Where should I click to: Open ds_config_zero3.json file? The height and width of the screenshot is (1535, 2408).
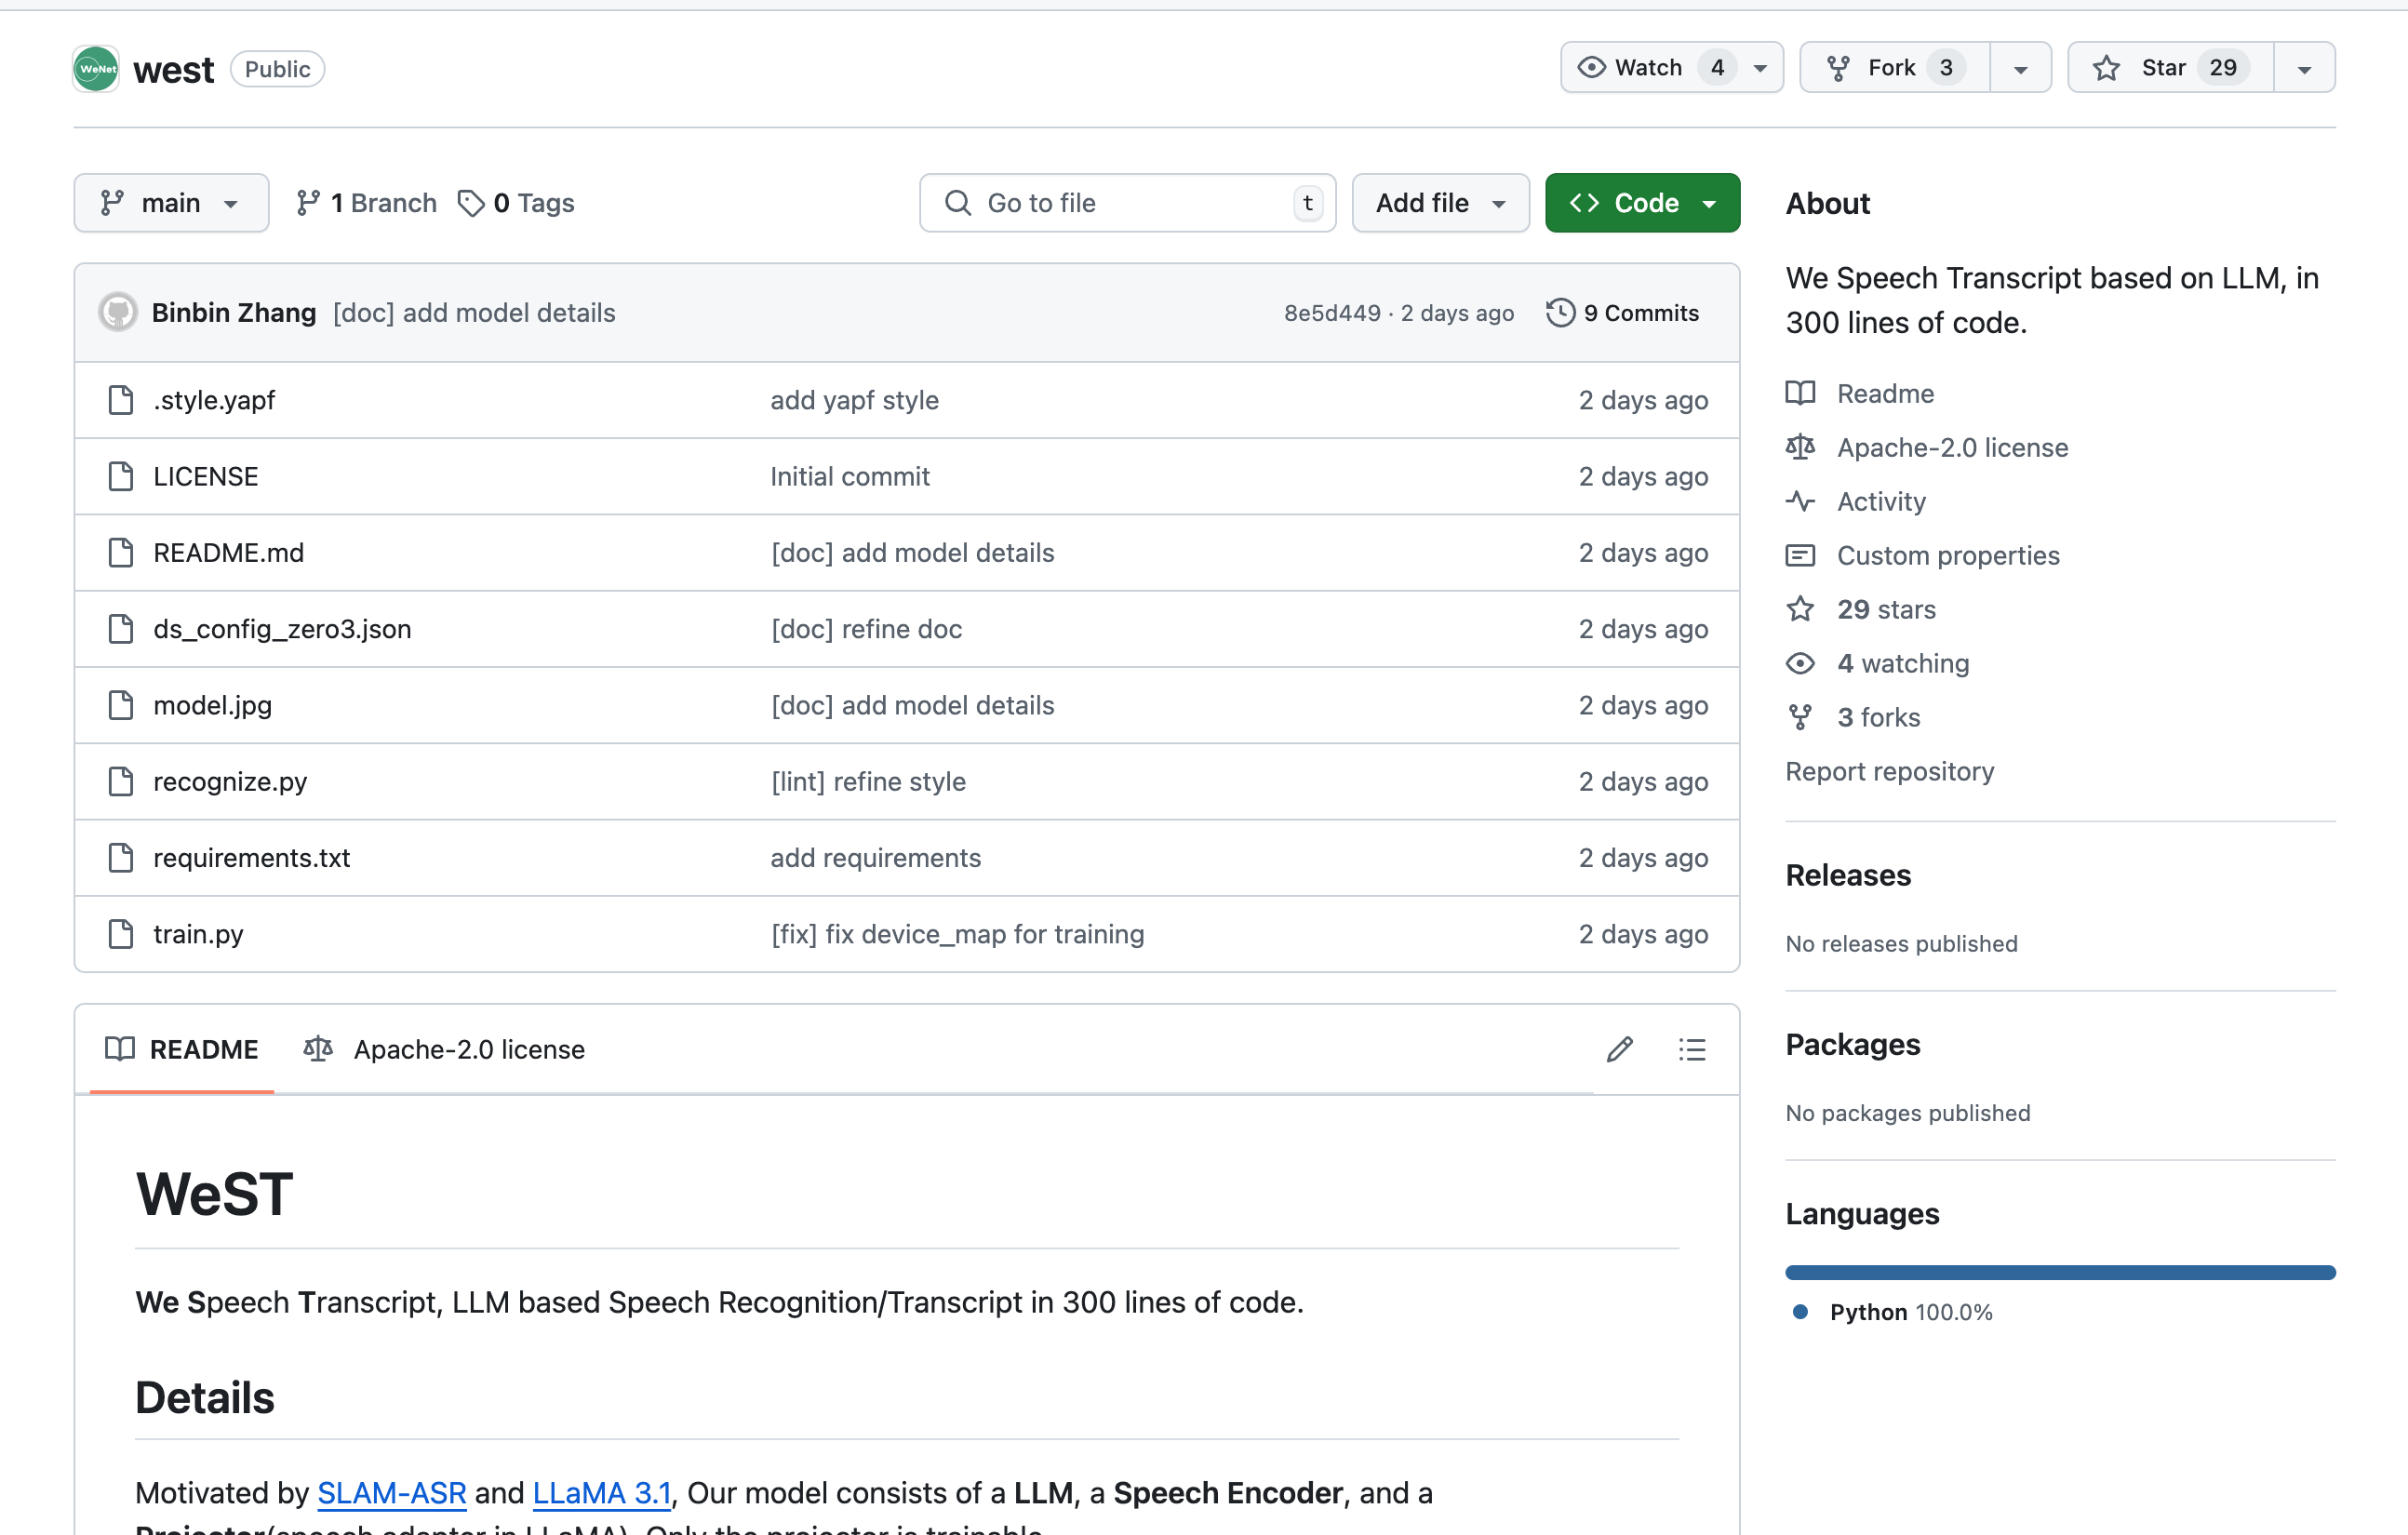tap(282, 629)
